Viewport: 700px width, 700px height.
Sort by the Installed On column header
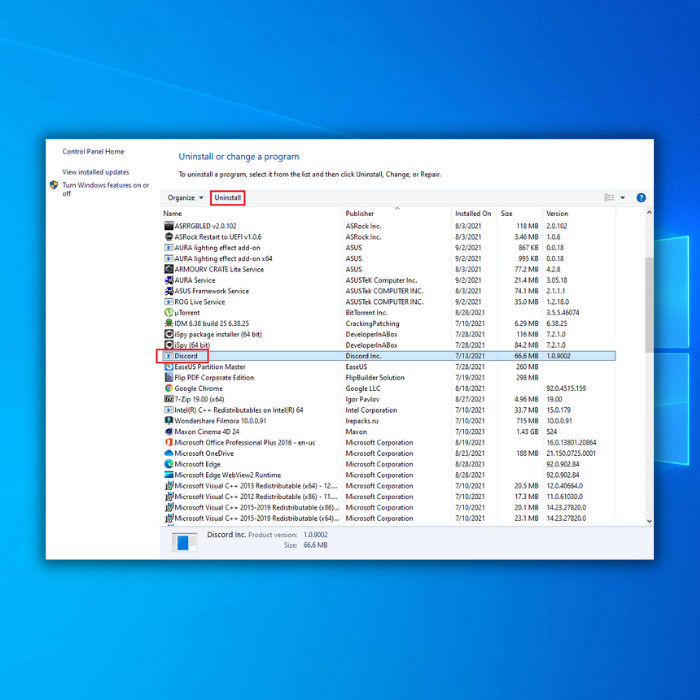coord(475,213)
